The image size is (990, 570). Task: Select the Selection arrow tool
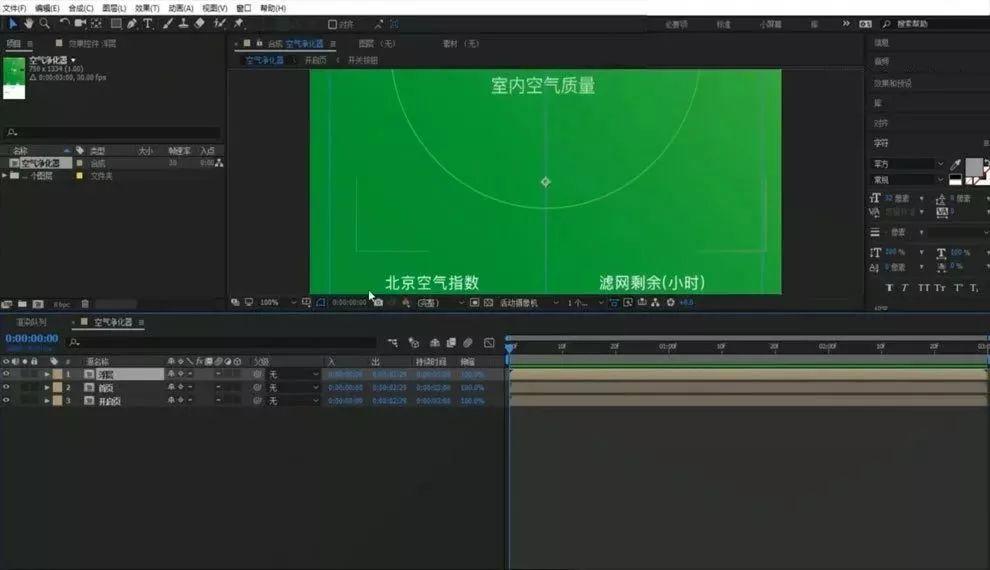point(13,23)
